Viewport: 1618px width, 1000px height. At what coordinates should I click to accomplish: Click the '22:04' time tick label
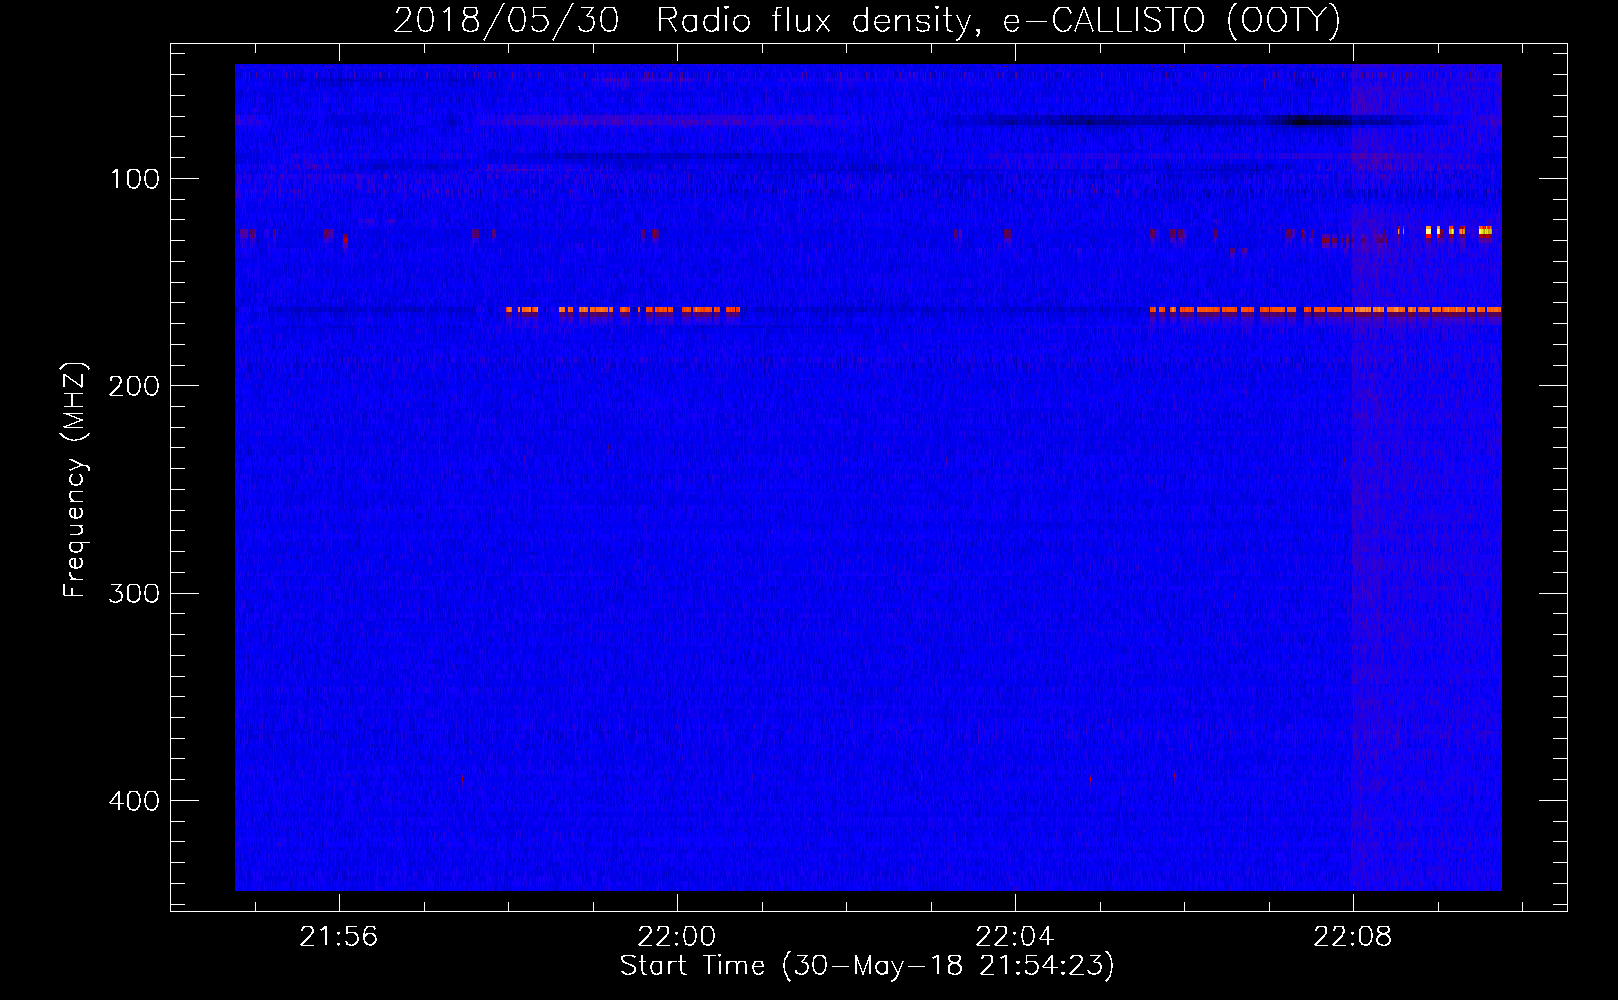coord(1015,937)
